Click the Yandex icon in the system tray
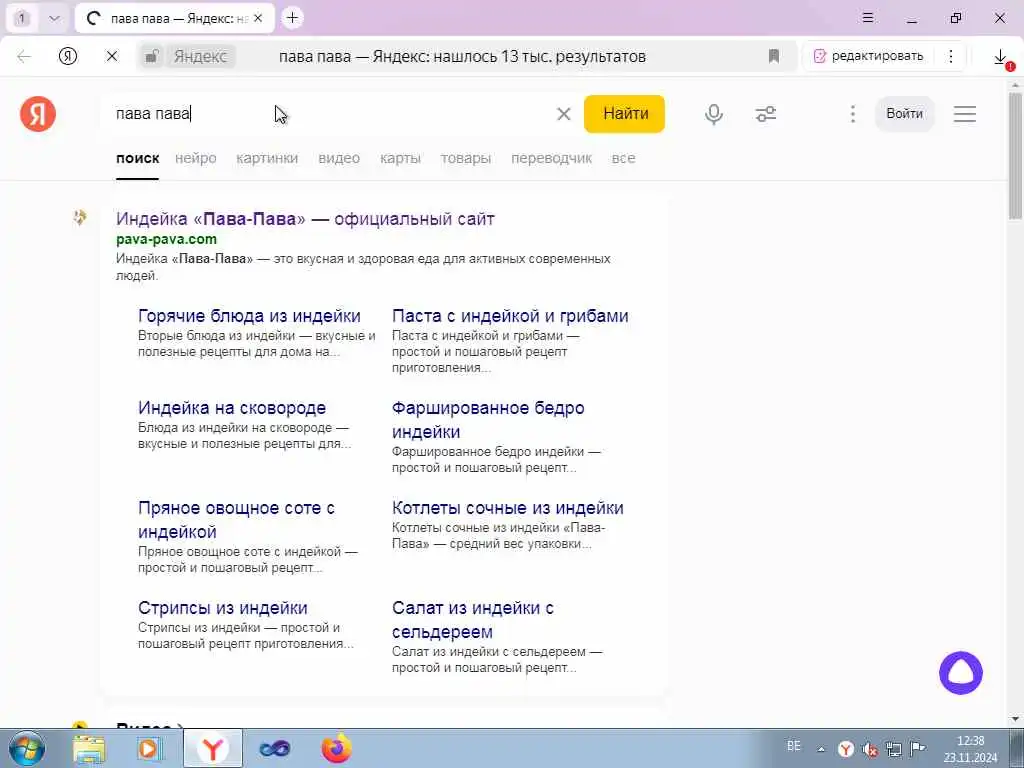The height and width of the screenshot is (768, 1024). point(846,749)
